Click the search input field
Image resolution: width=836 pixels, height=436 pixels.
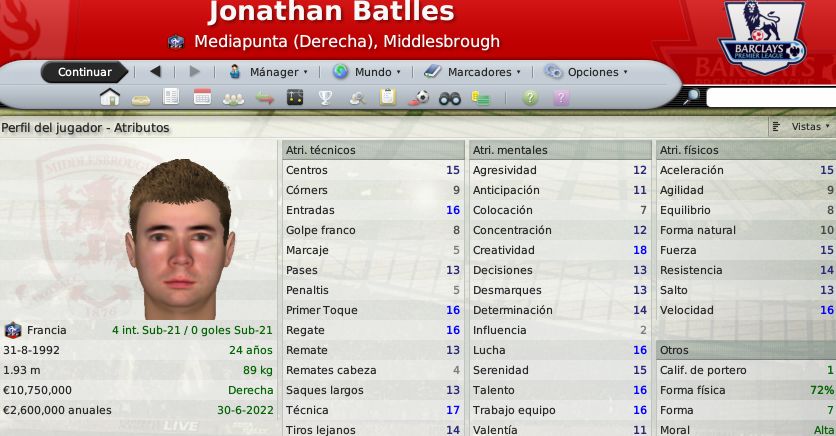tap(771, 98)
